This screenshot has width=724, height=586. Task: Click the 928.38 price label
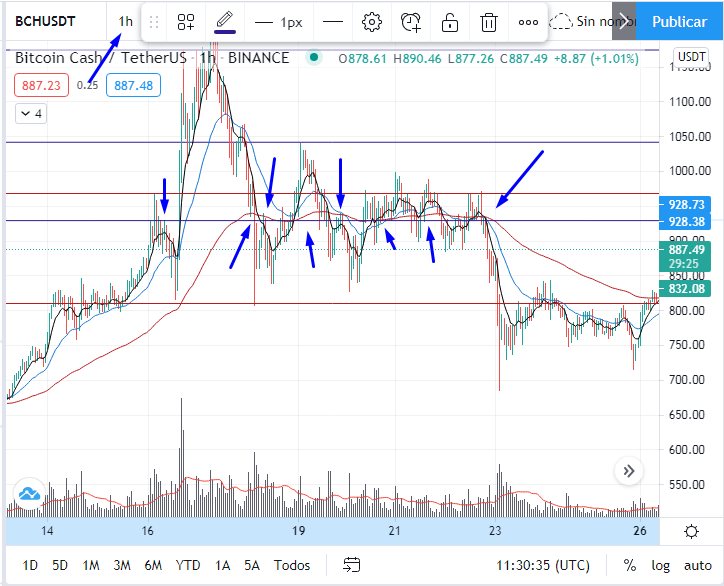pyautogui.click(x=686, y=222)
